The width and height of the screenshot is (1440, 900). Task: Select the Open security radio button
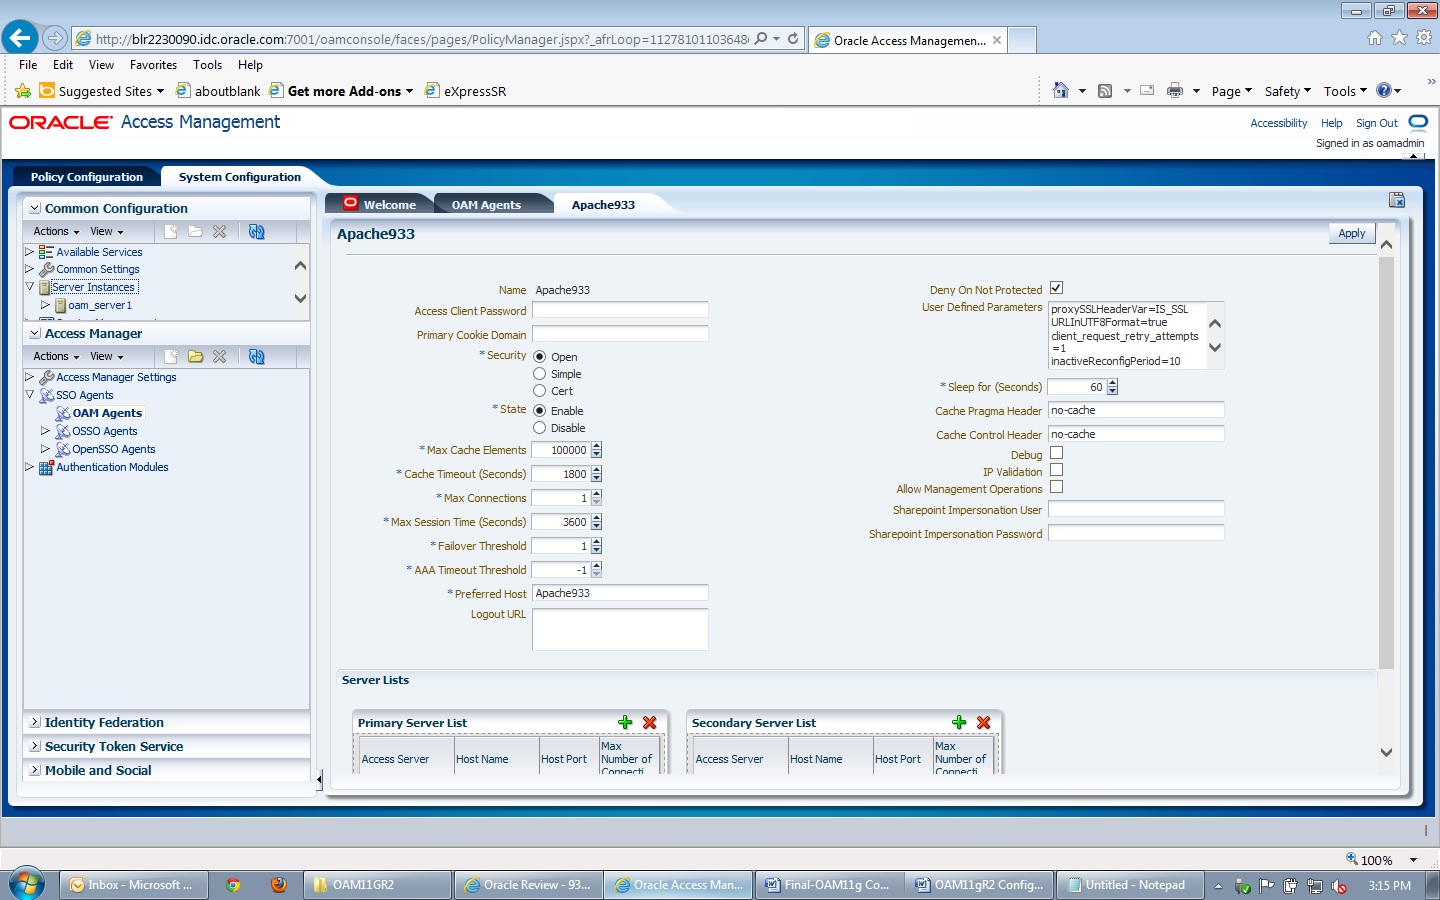[540, 357]
